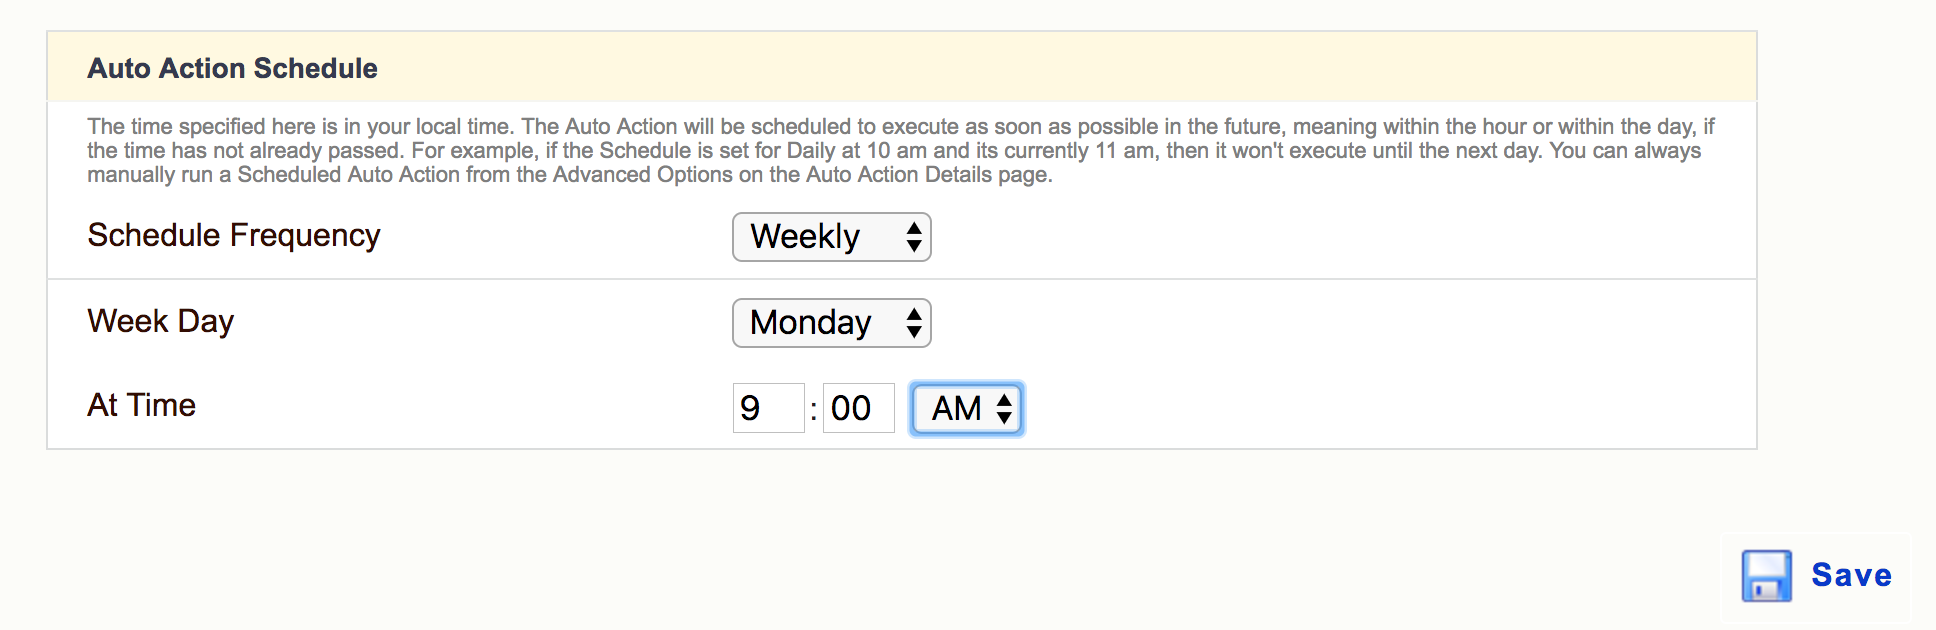
Task: Click the local time explanation paragraph
Action: coord(900,151)
